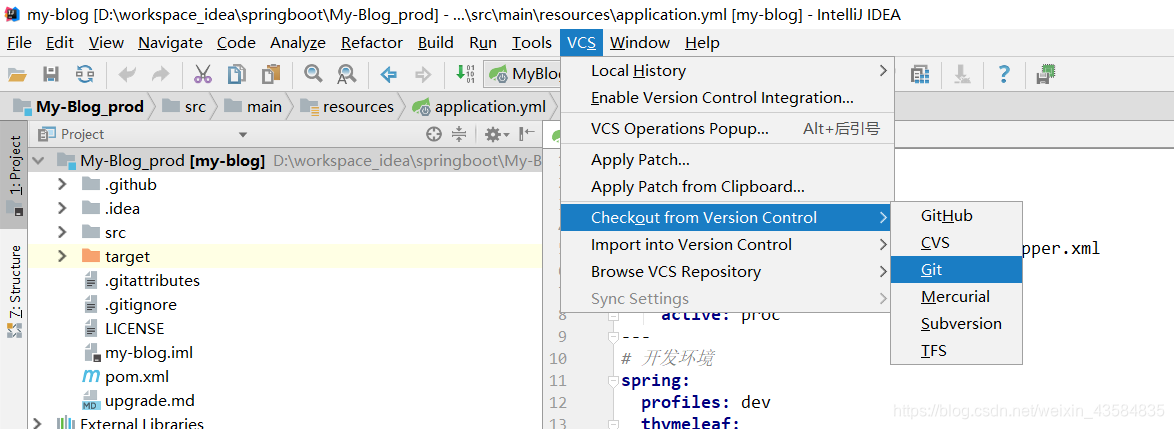This screenshot has height=429, width=1174.
Task: Click the Save All toolbar icon
Action: pos(51,74)
